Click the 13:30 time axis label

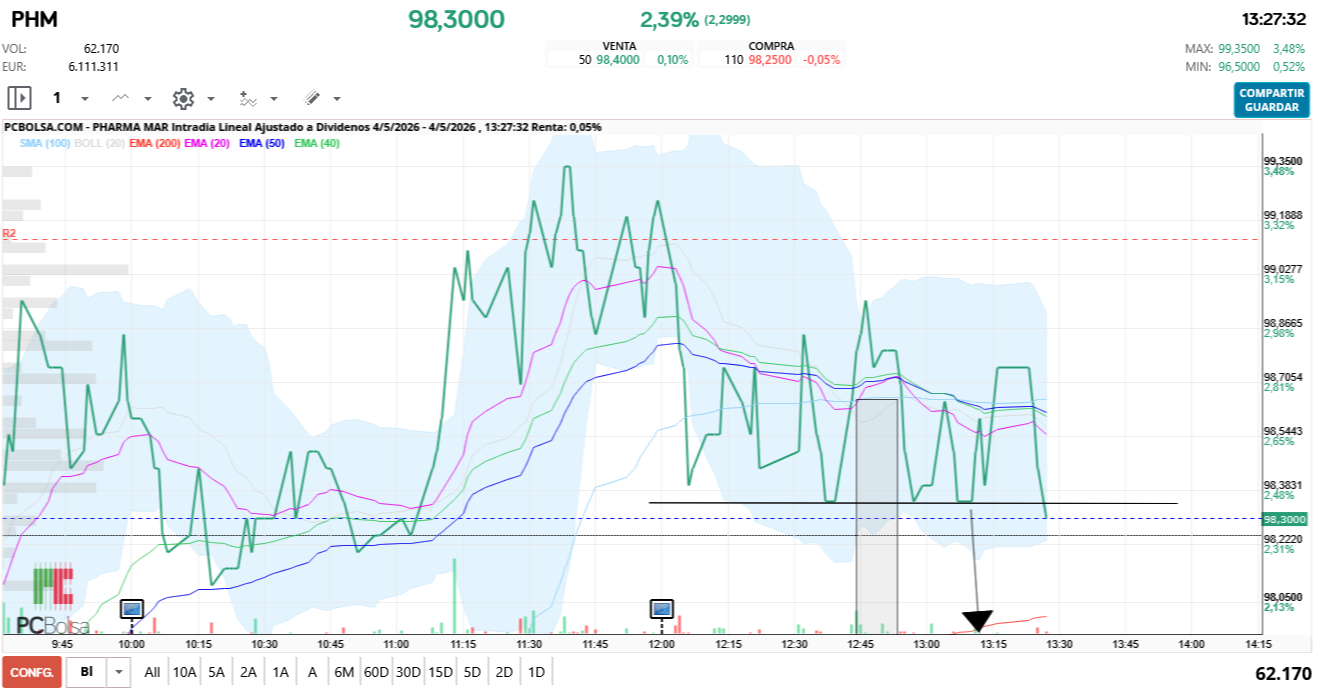coord(1059,644)
